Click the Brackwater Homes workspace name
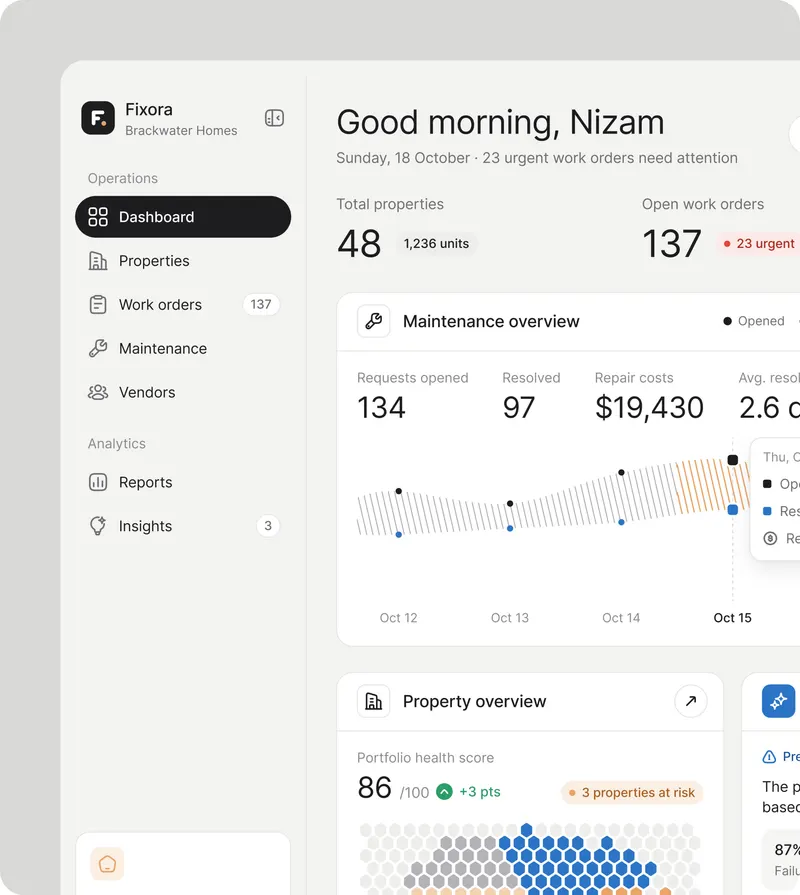 (x=181, y=131)
